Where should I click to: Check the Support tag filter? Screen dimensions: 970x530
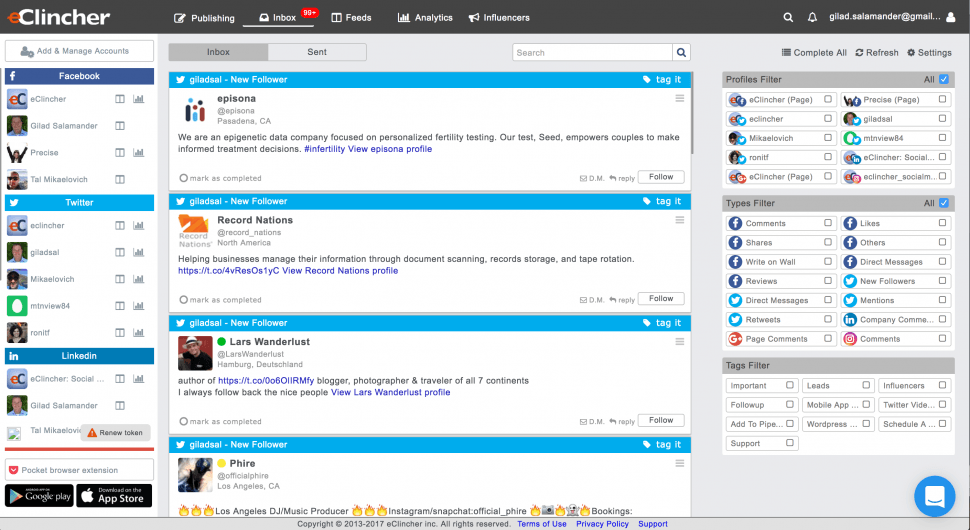(789, 443)
